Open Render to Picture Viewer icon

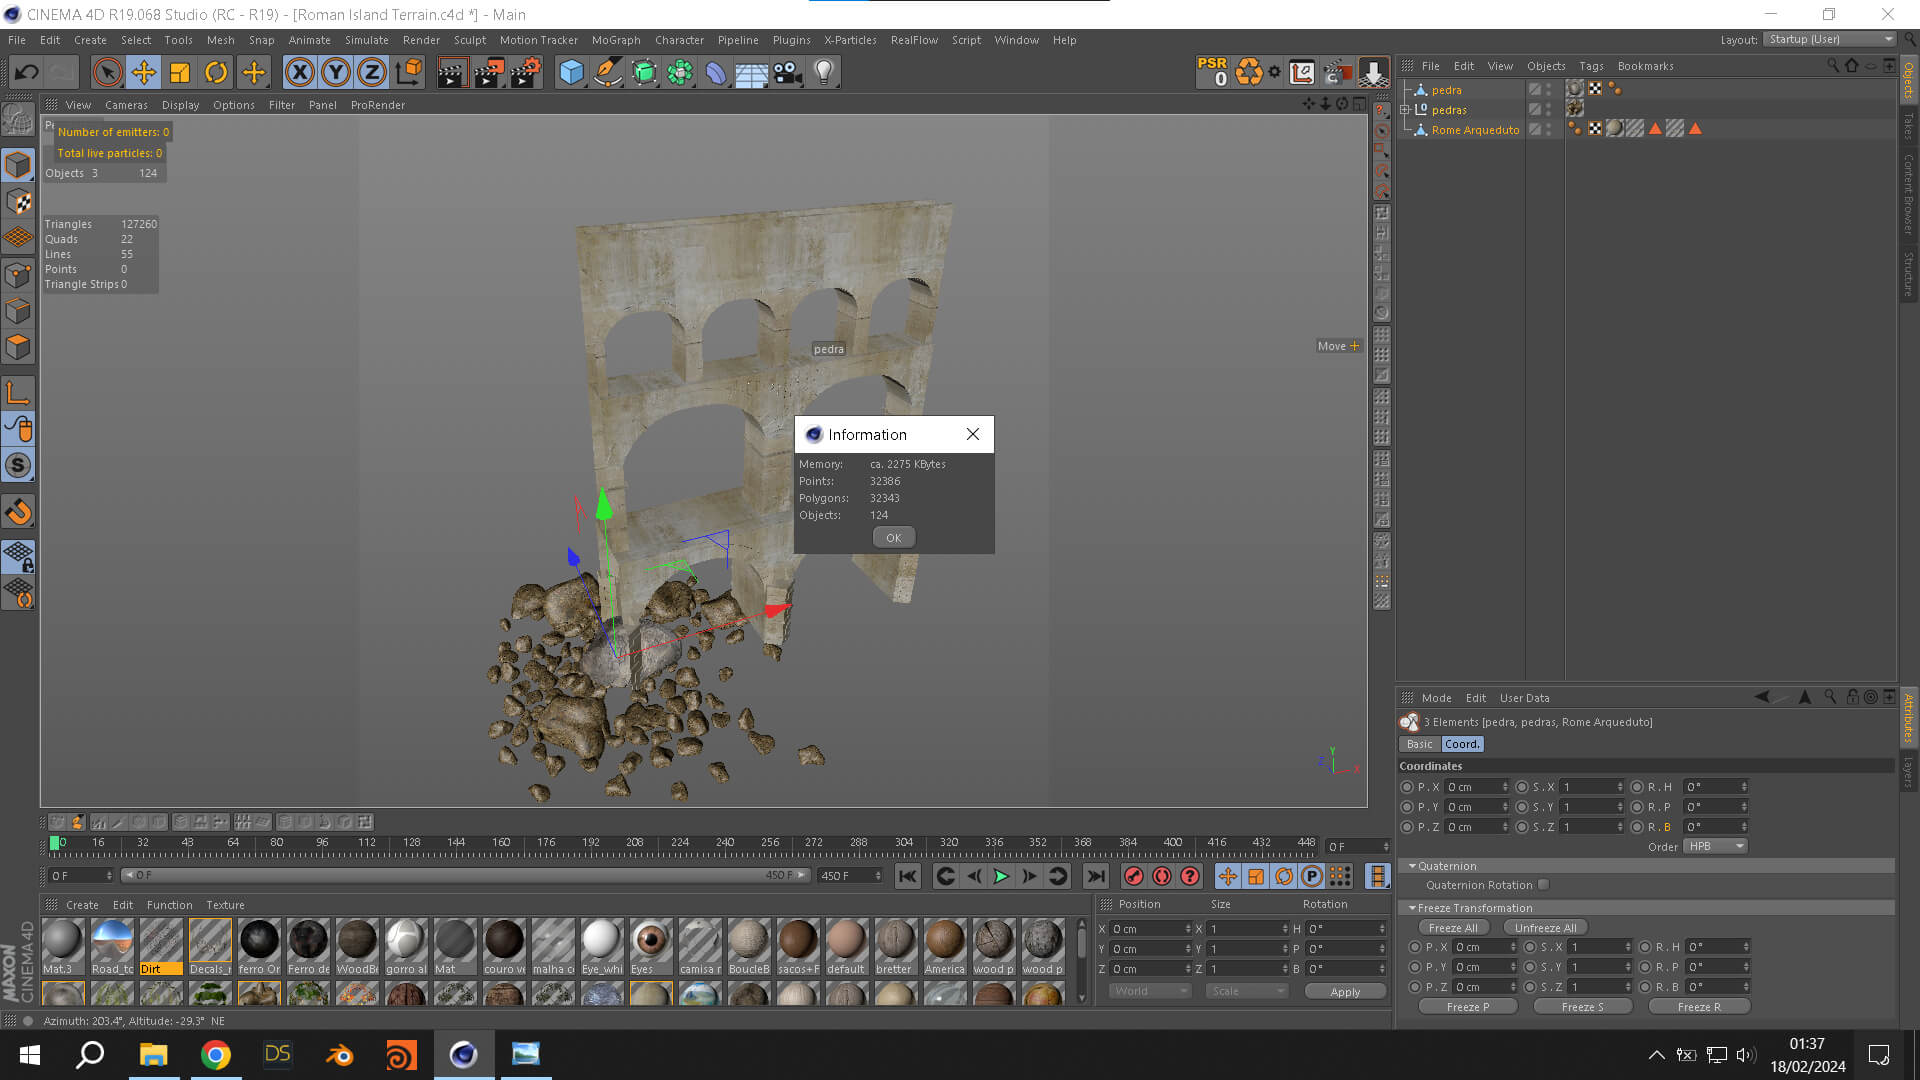coord(489,72)
